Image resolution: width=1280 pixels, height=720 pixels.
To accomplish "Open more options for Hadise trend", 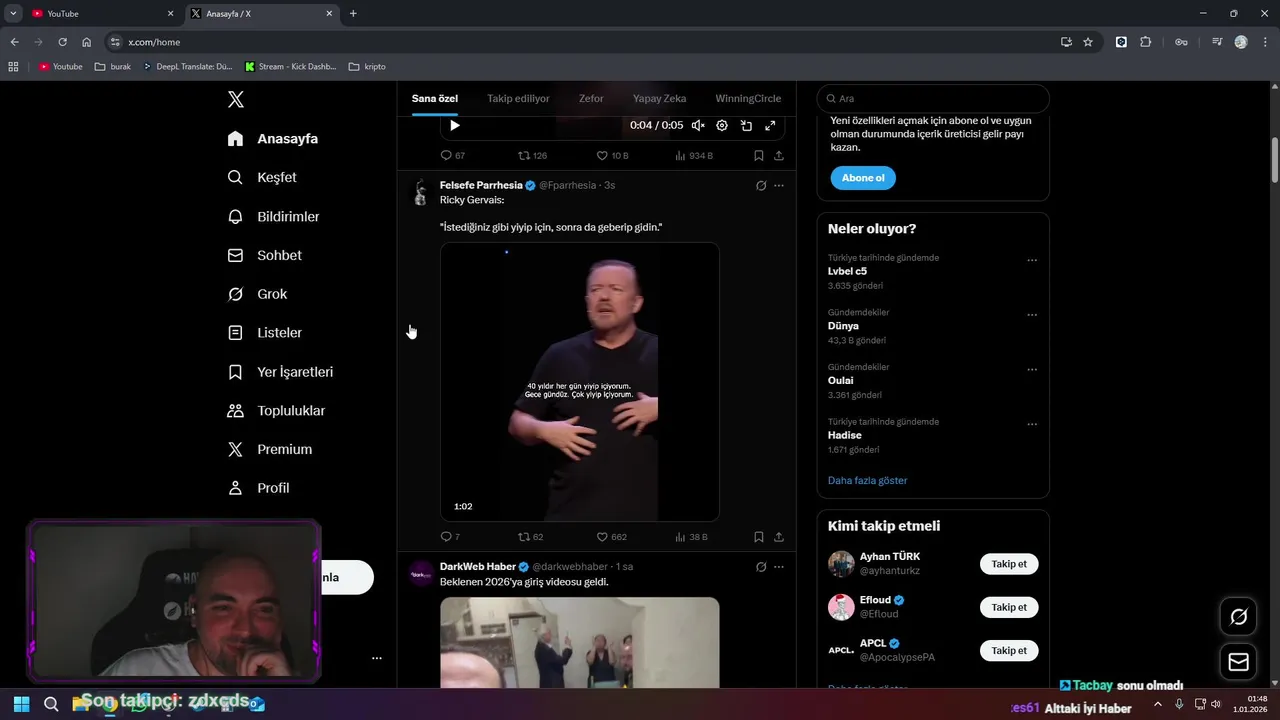I will pos(1032,424).
